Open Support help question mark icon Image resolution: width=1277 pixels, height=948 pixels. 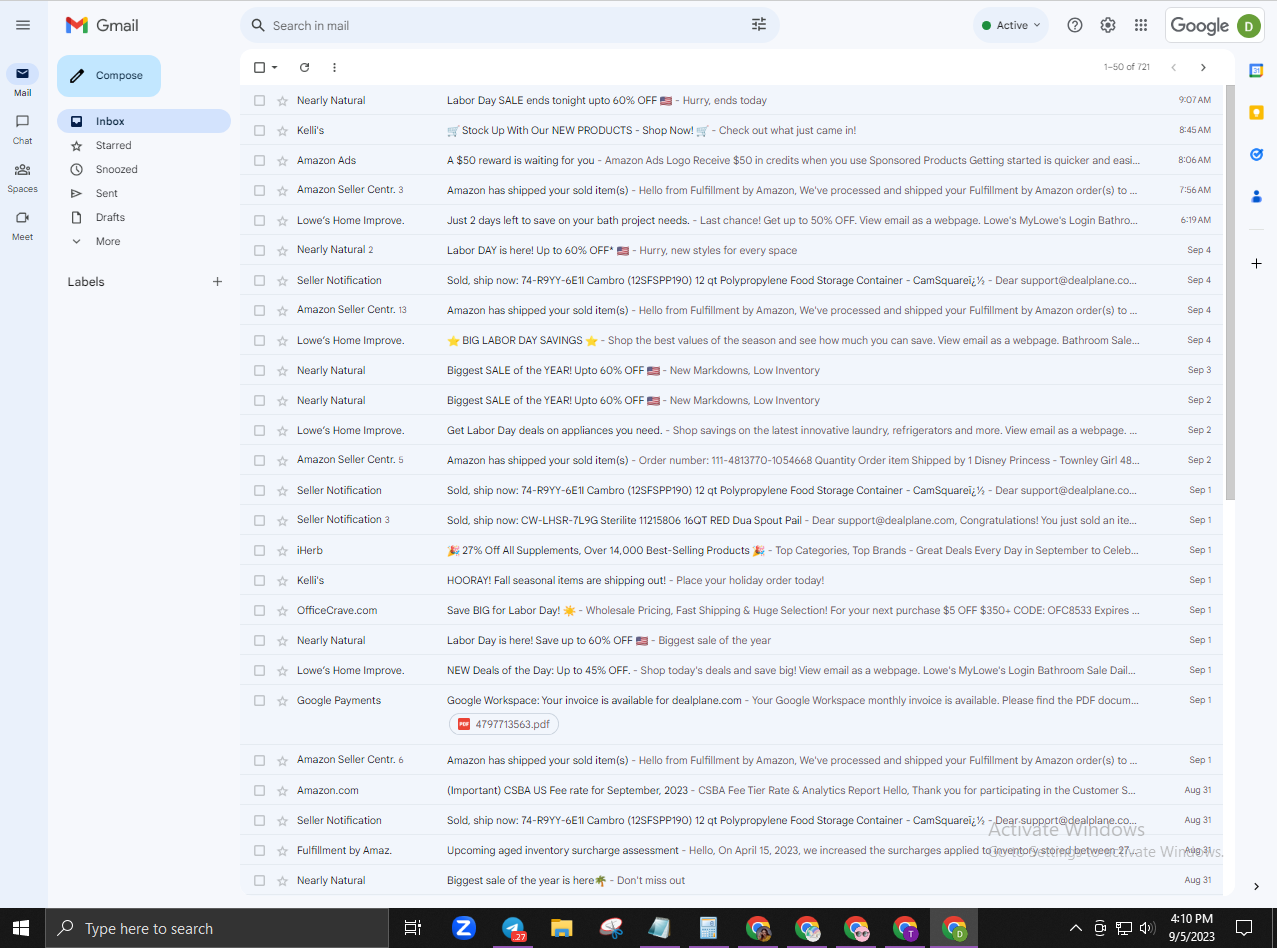pyautogui.click(x=1075, y=25)
